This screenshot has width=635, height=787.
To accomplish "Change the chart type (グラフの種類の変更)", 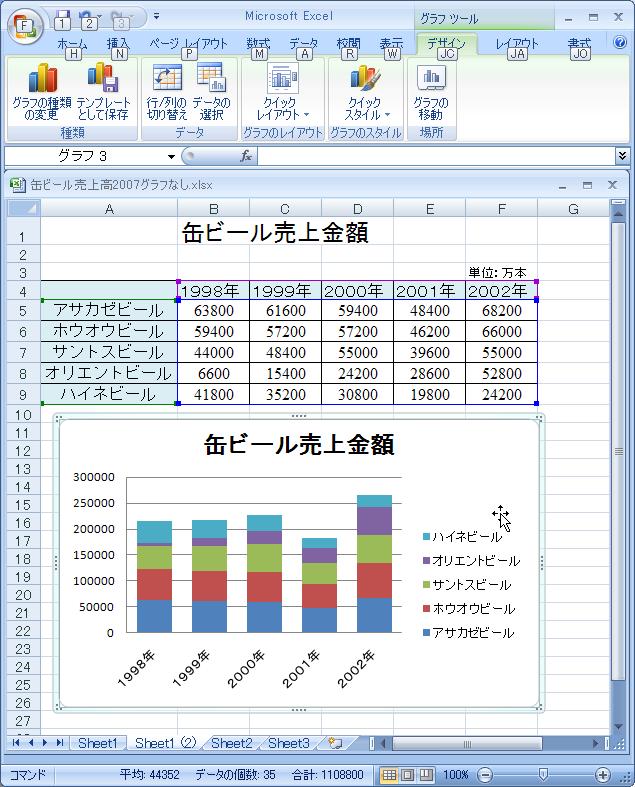I will click(41, 92).
